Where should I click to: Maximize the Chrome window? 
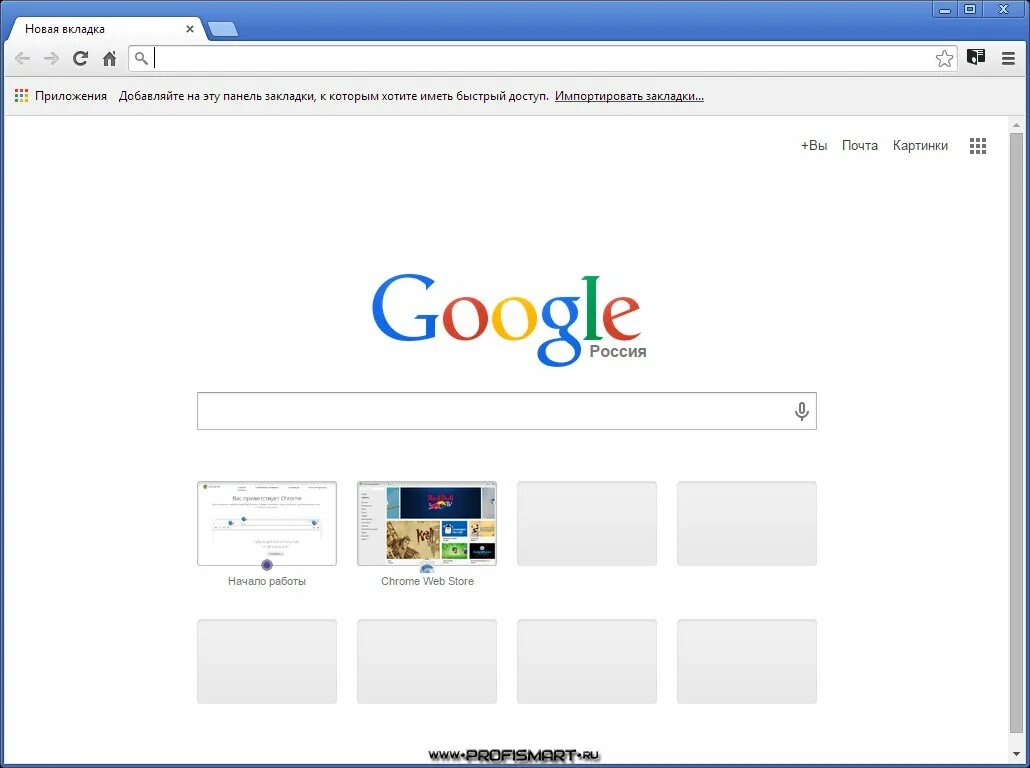(x=970, y=9)
